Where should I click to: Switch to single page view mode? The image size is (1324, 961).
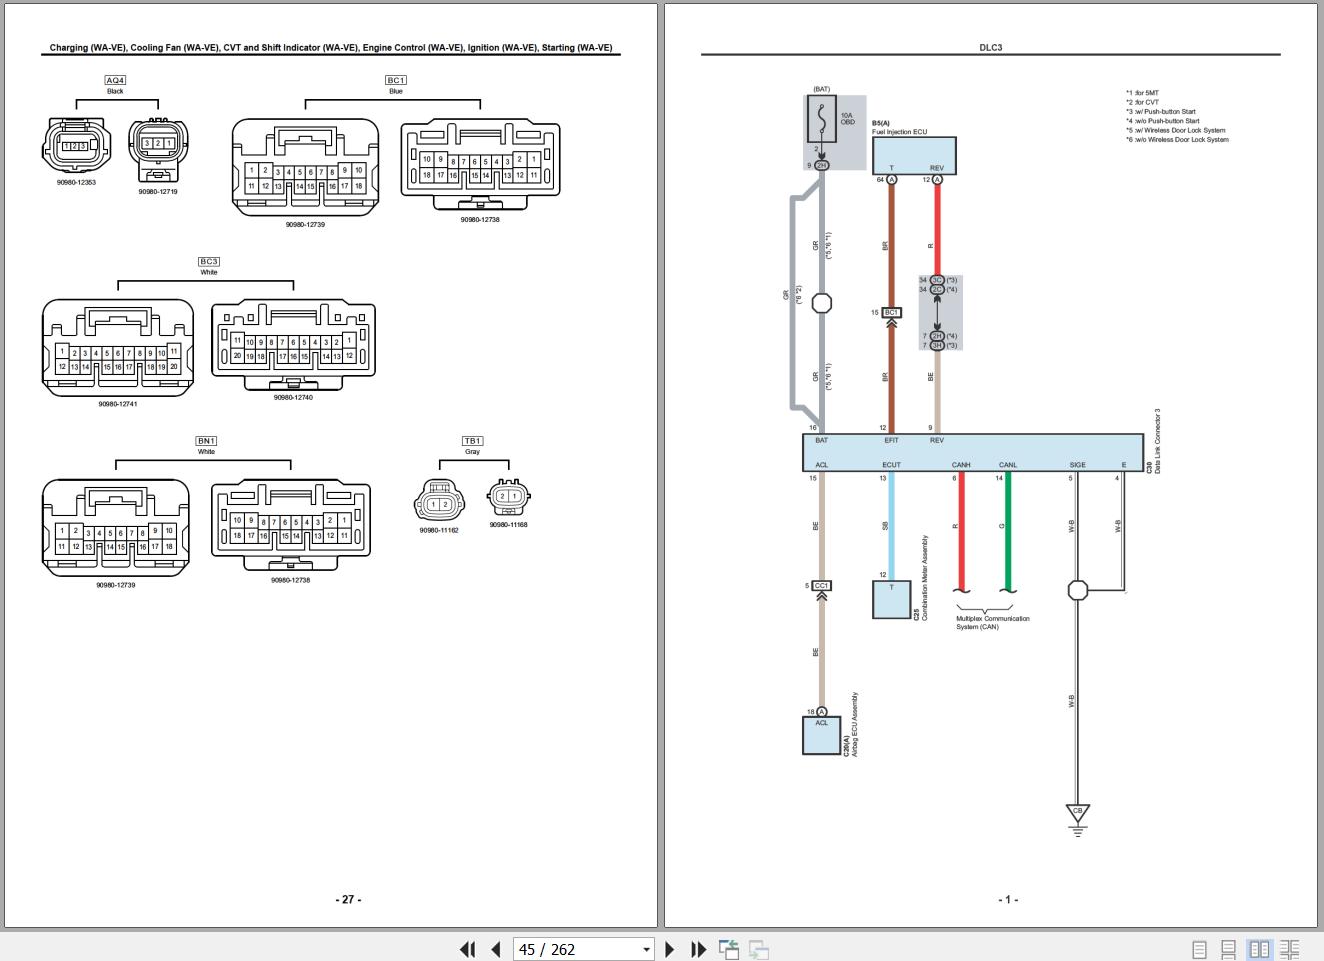point(1199,949)
